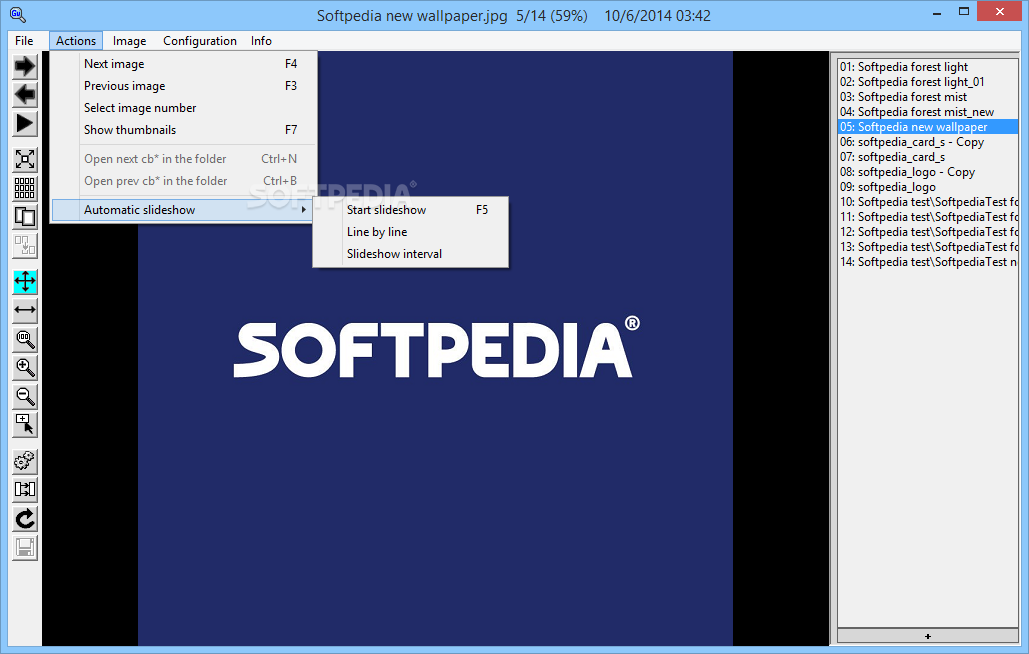1029x654 pixels.
Task: Select list entry 14: Softpedia test
Action: (928, 262)
